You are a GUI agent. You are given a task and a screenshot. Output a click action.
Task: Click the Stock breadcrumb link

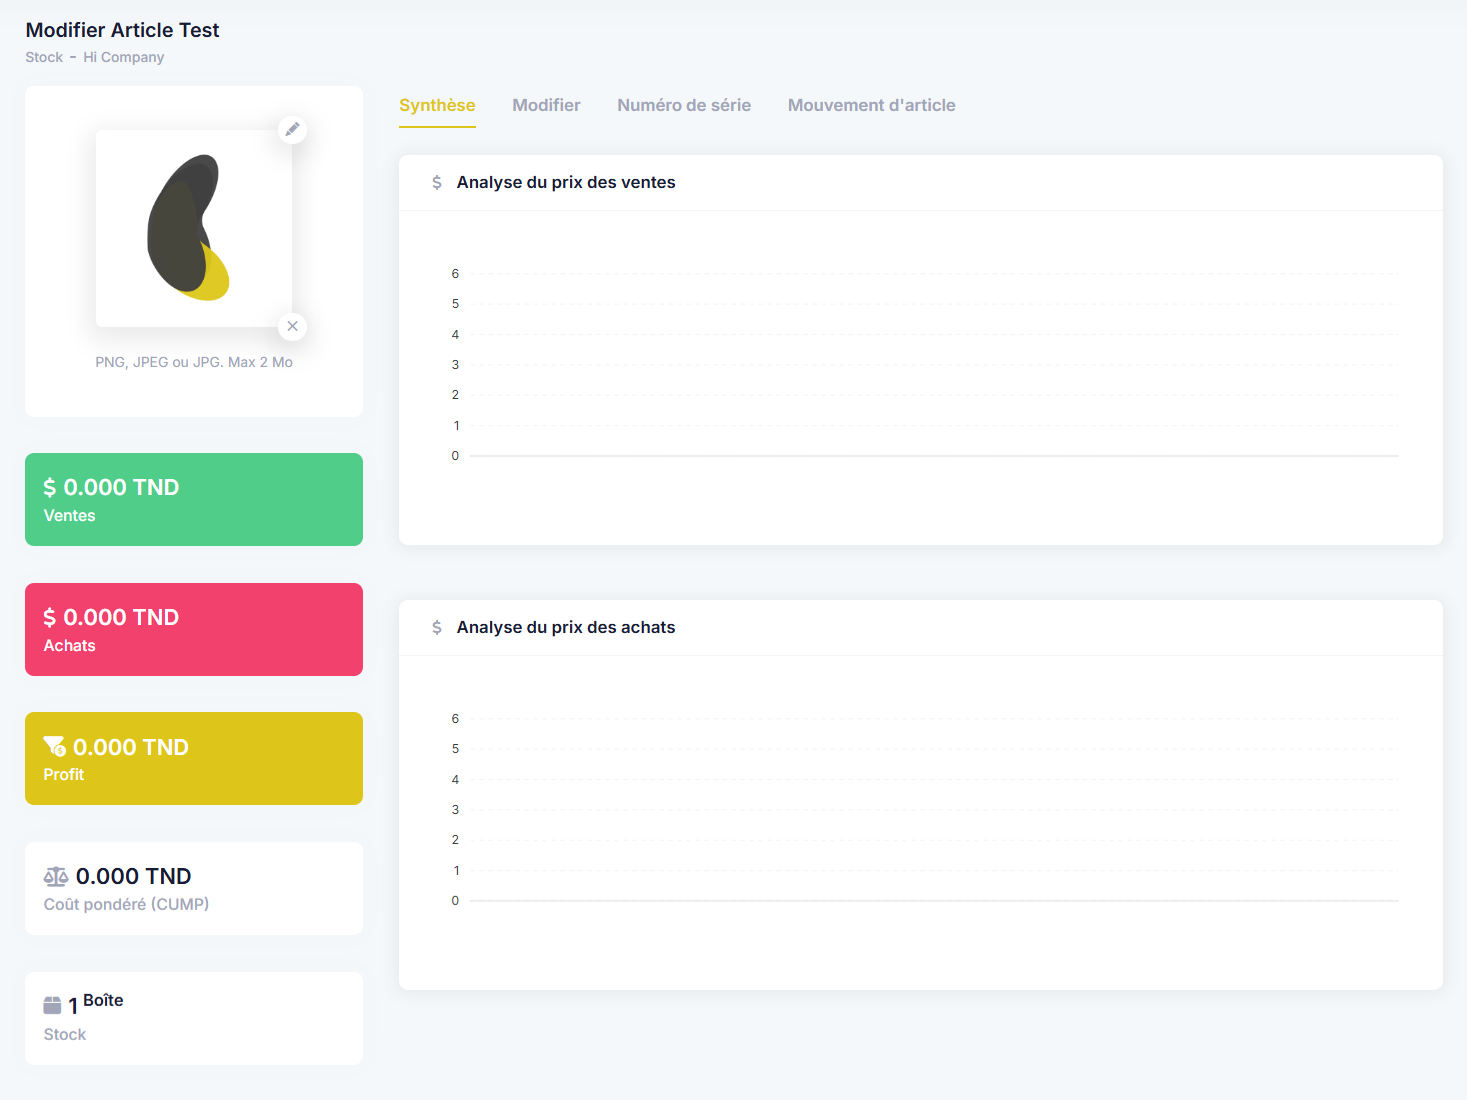click(x=44, y=57)
